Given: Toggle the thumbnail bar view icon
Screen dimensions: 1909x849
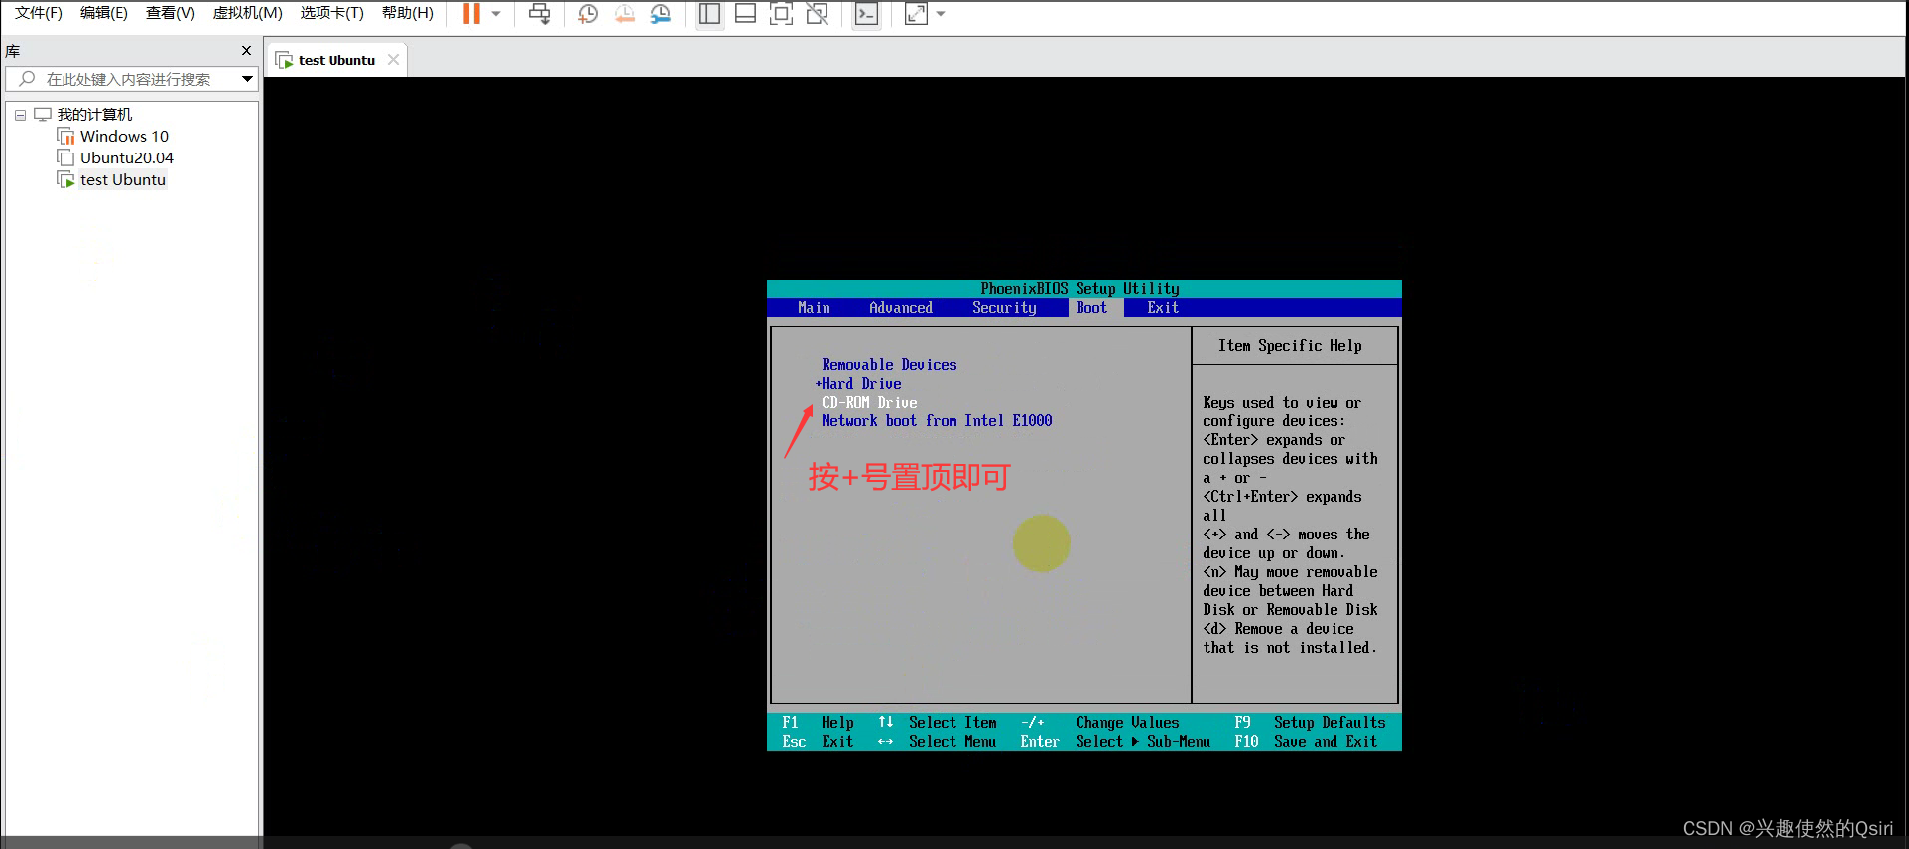Looking at the screenshot, I should (x=745, y=13).
